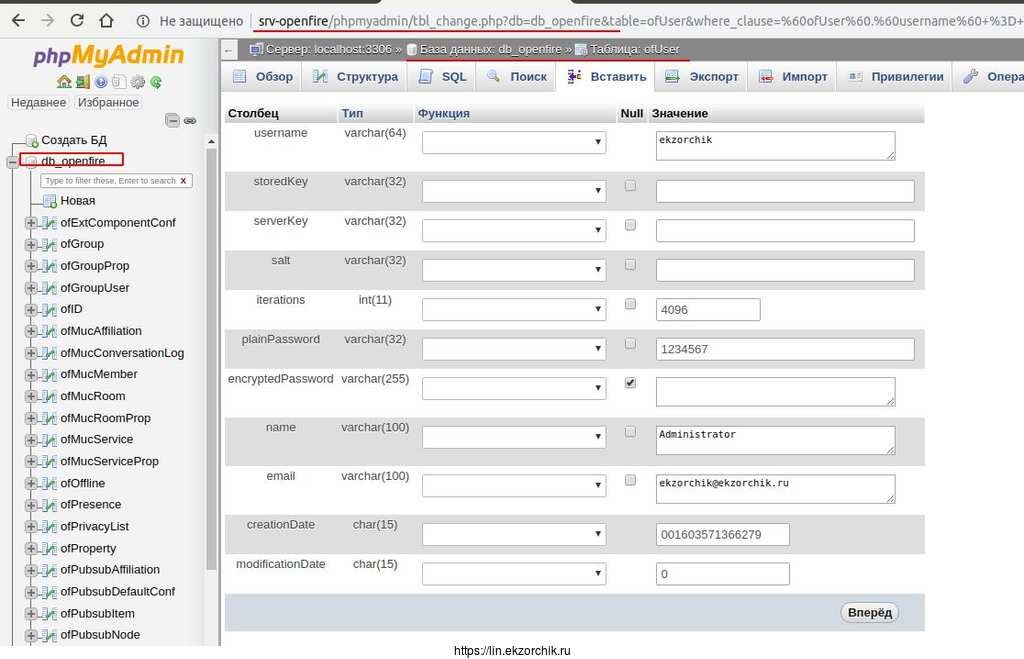Click the log out icon in sidebar

[83, 82]
